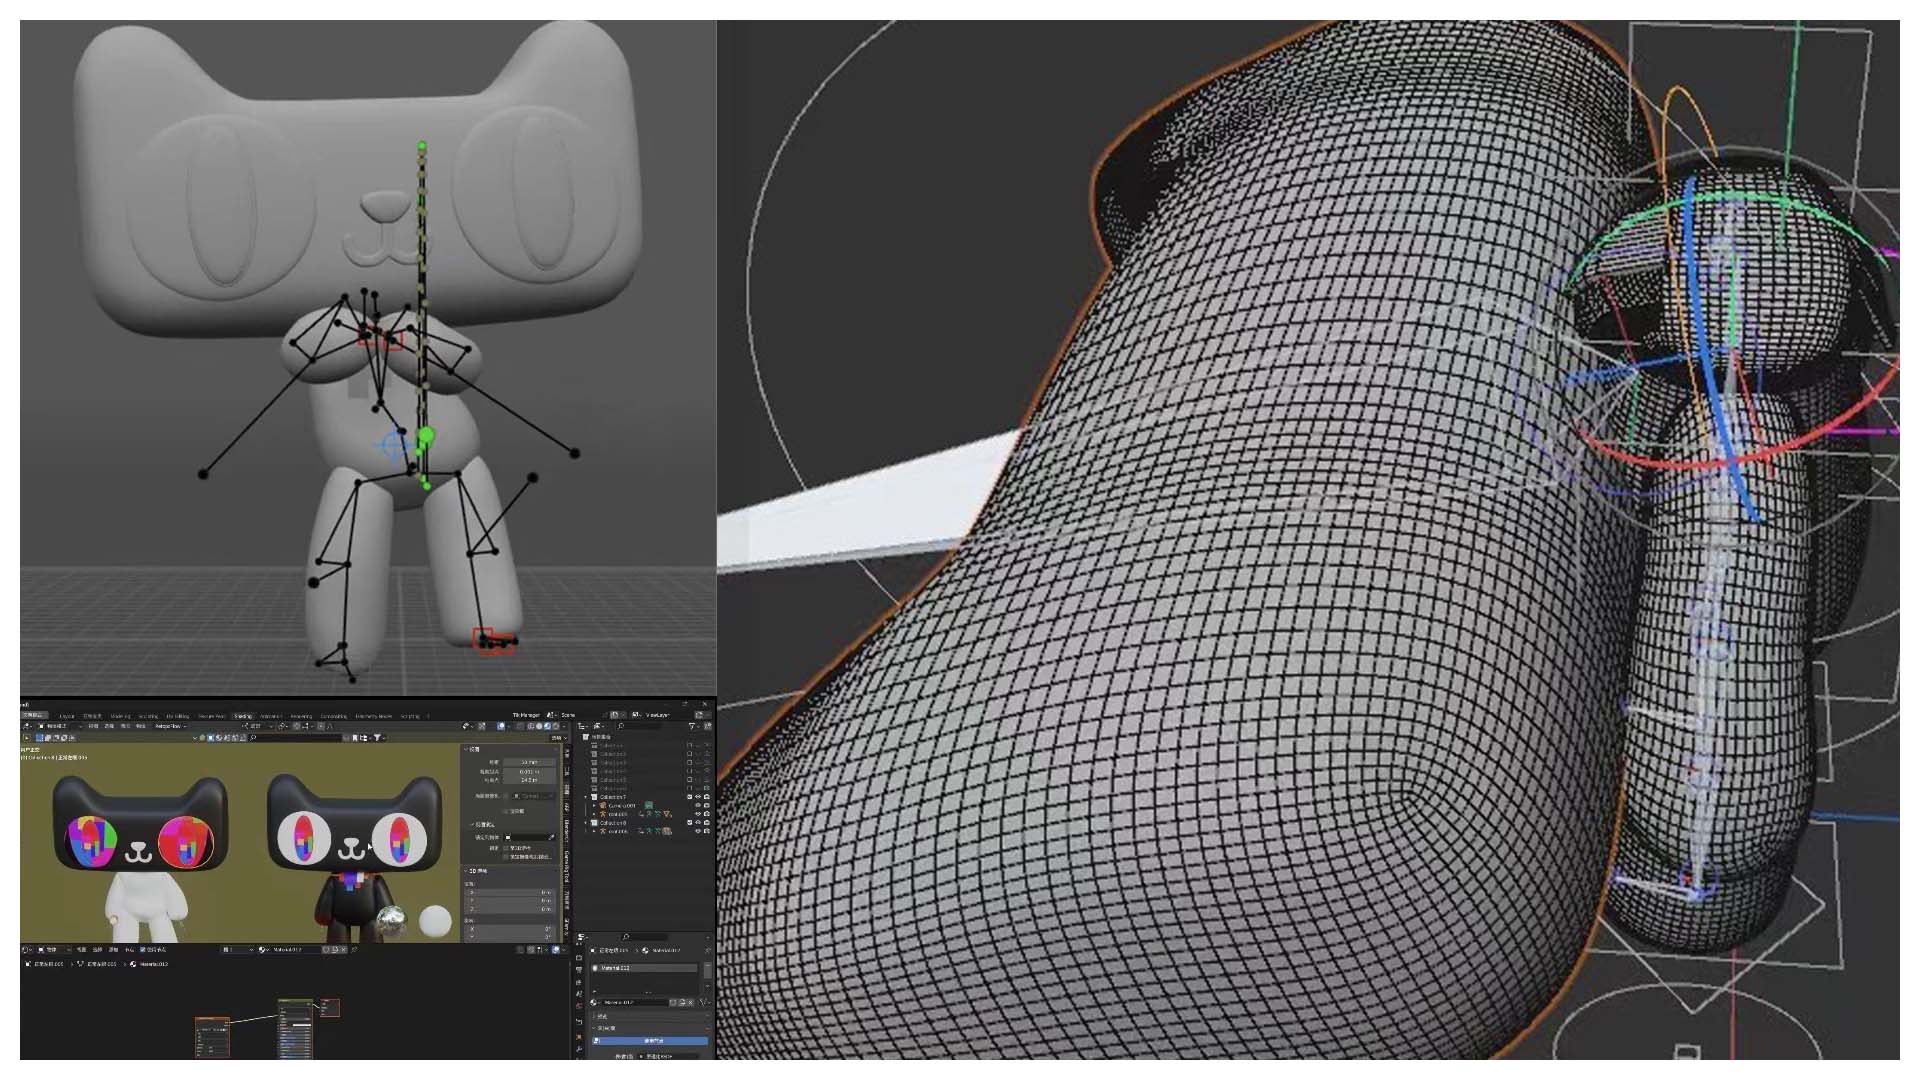This screenshot has width=1920, height=1080.
Task: Toggle the snapping magnet icon
Action: point(297,726)
